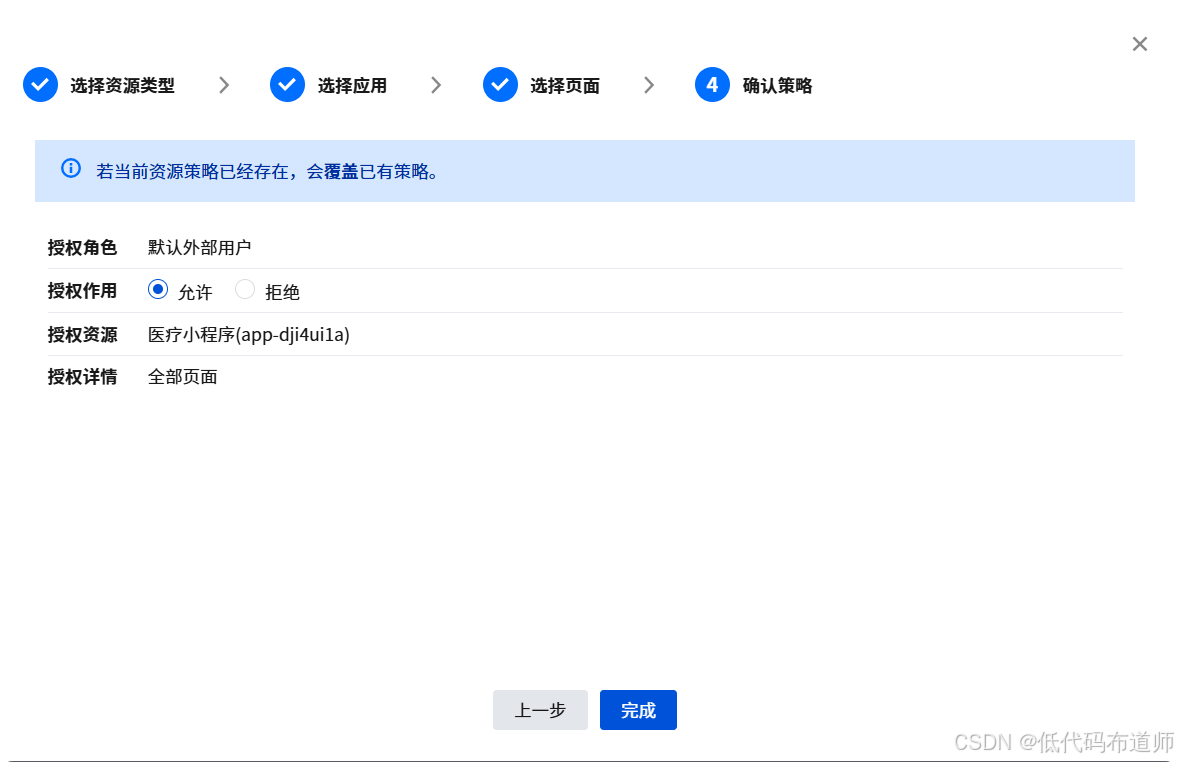Image resolution: width=1178 pixels, height=762 pixels.
Task: Click the info icon in the blue notice banner
Action: coord(70,168)
